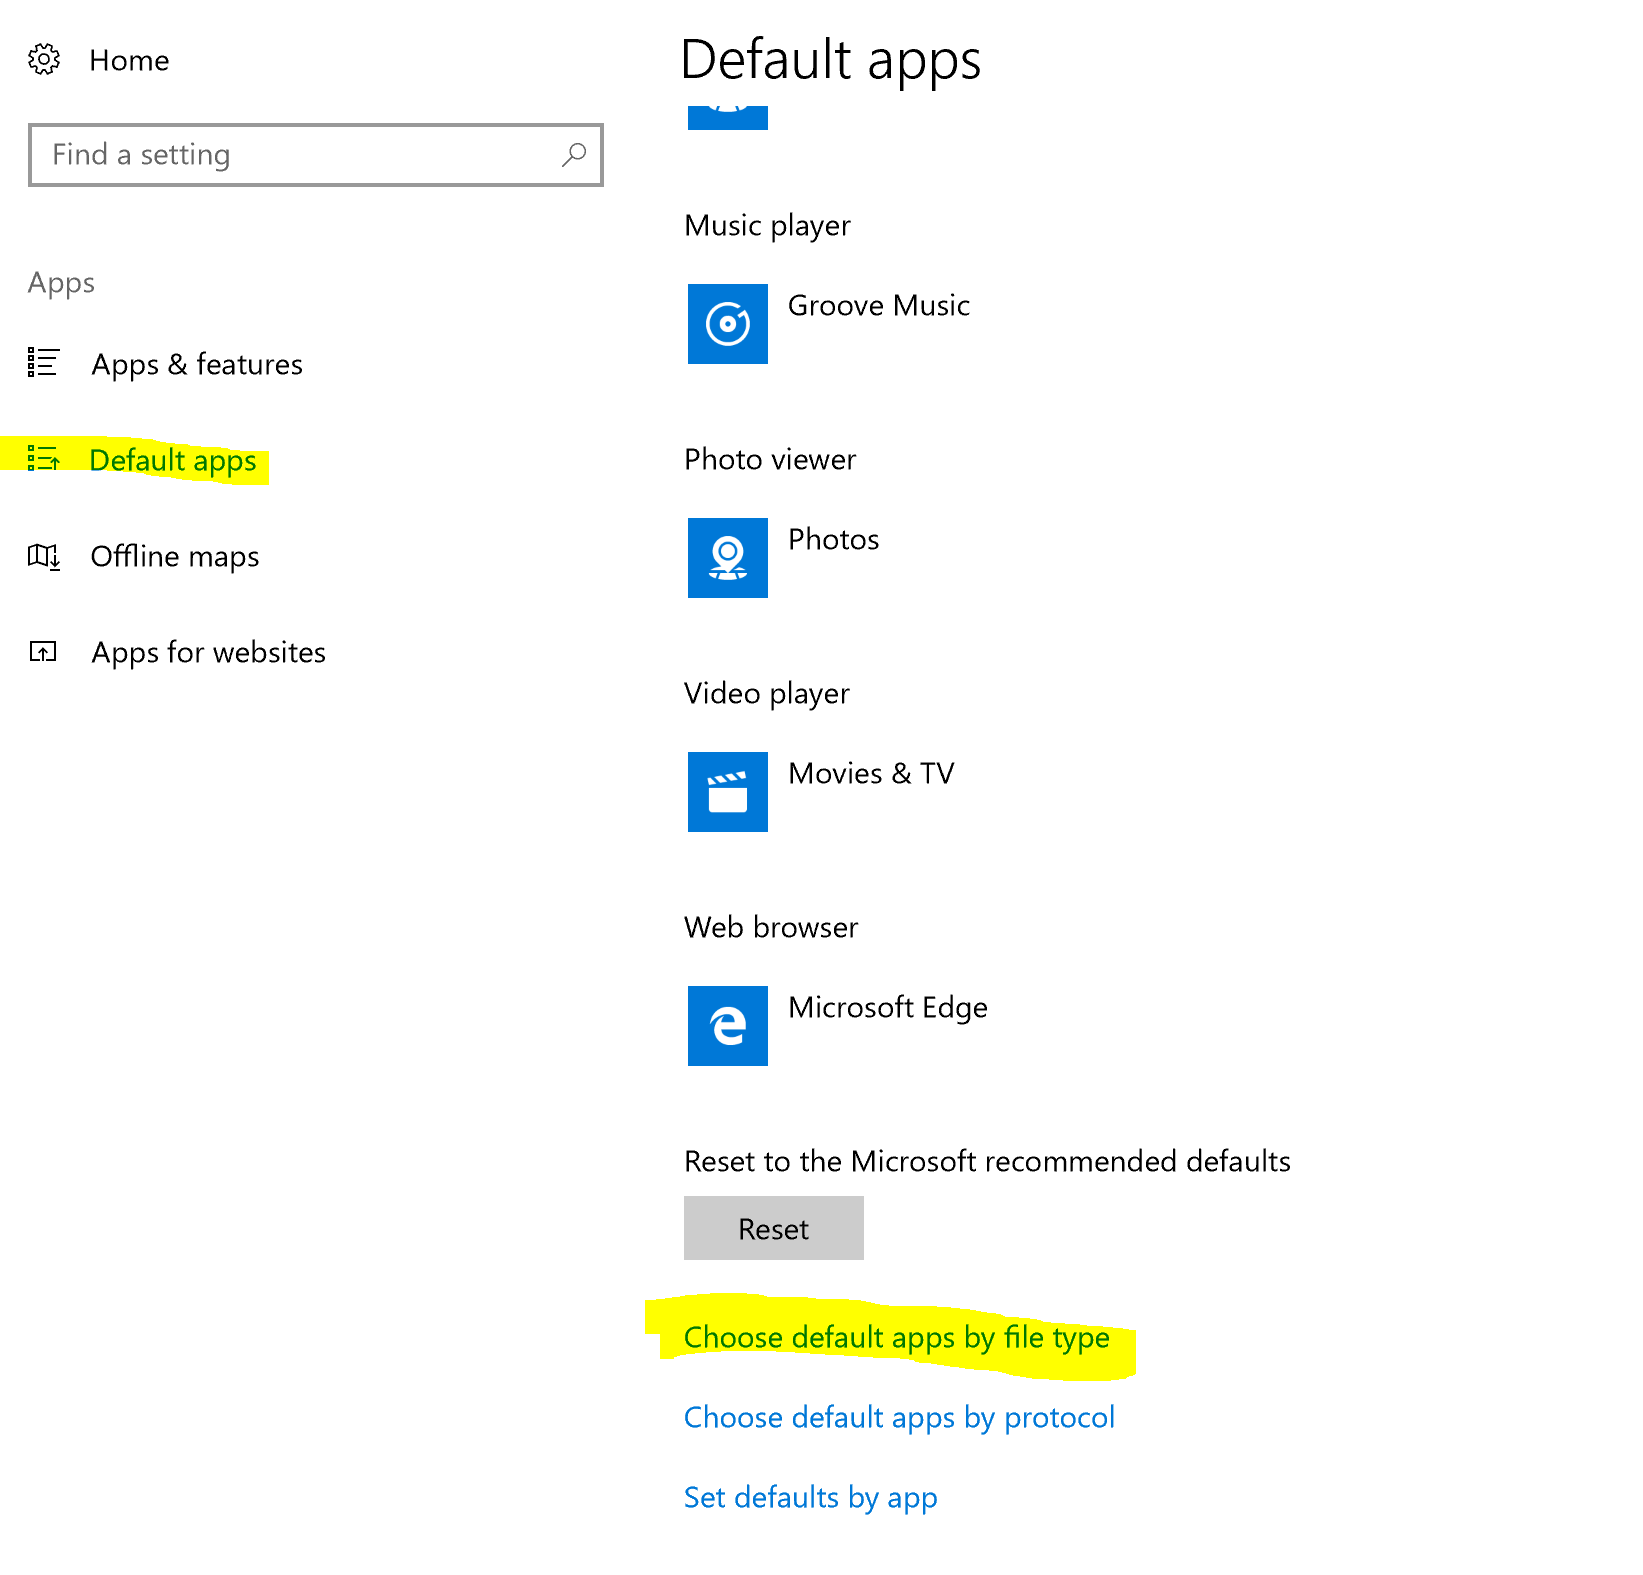Open Choose default apps by protocol
1643x1575 pixels.
899,1417
